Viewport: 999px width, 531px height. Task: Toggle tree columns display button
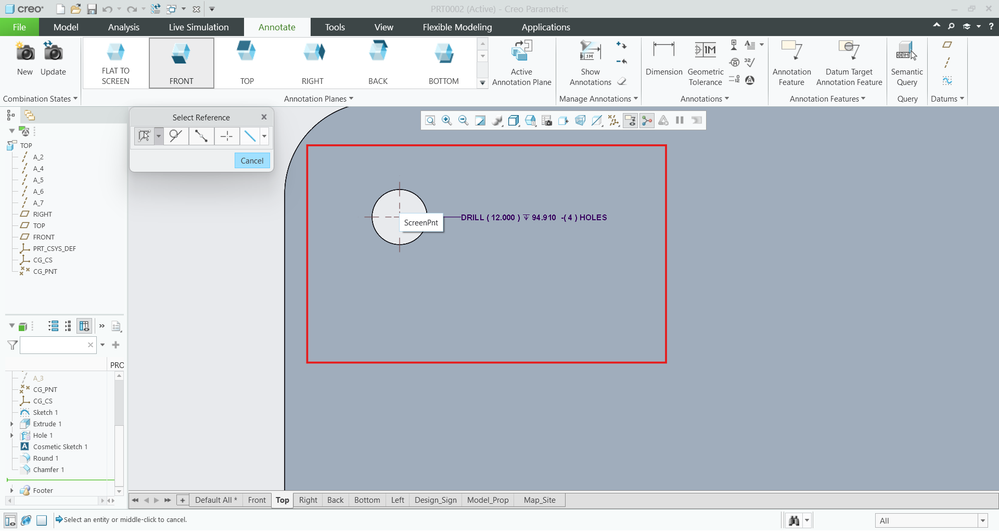tap(84, 326)
